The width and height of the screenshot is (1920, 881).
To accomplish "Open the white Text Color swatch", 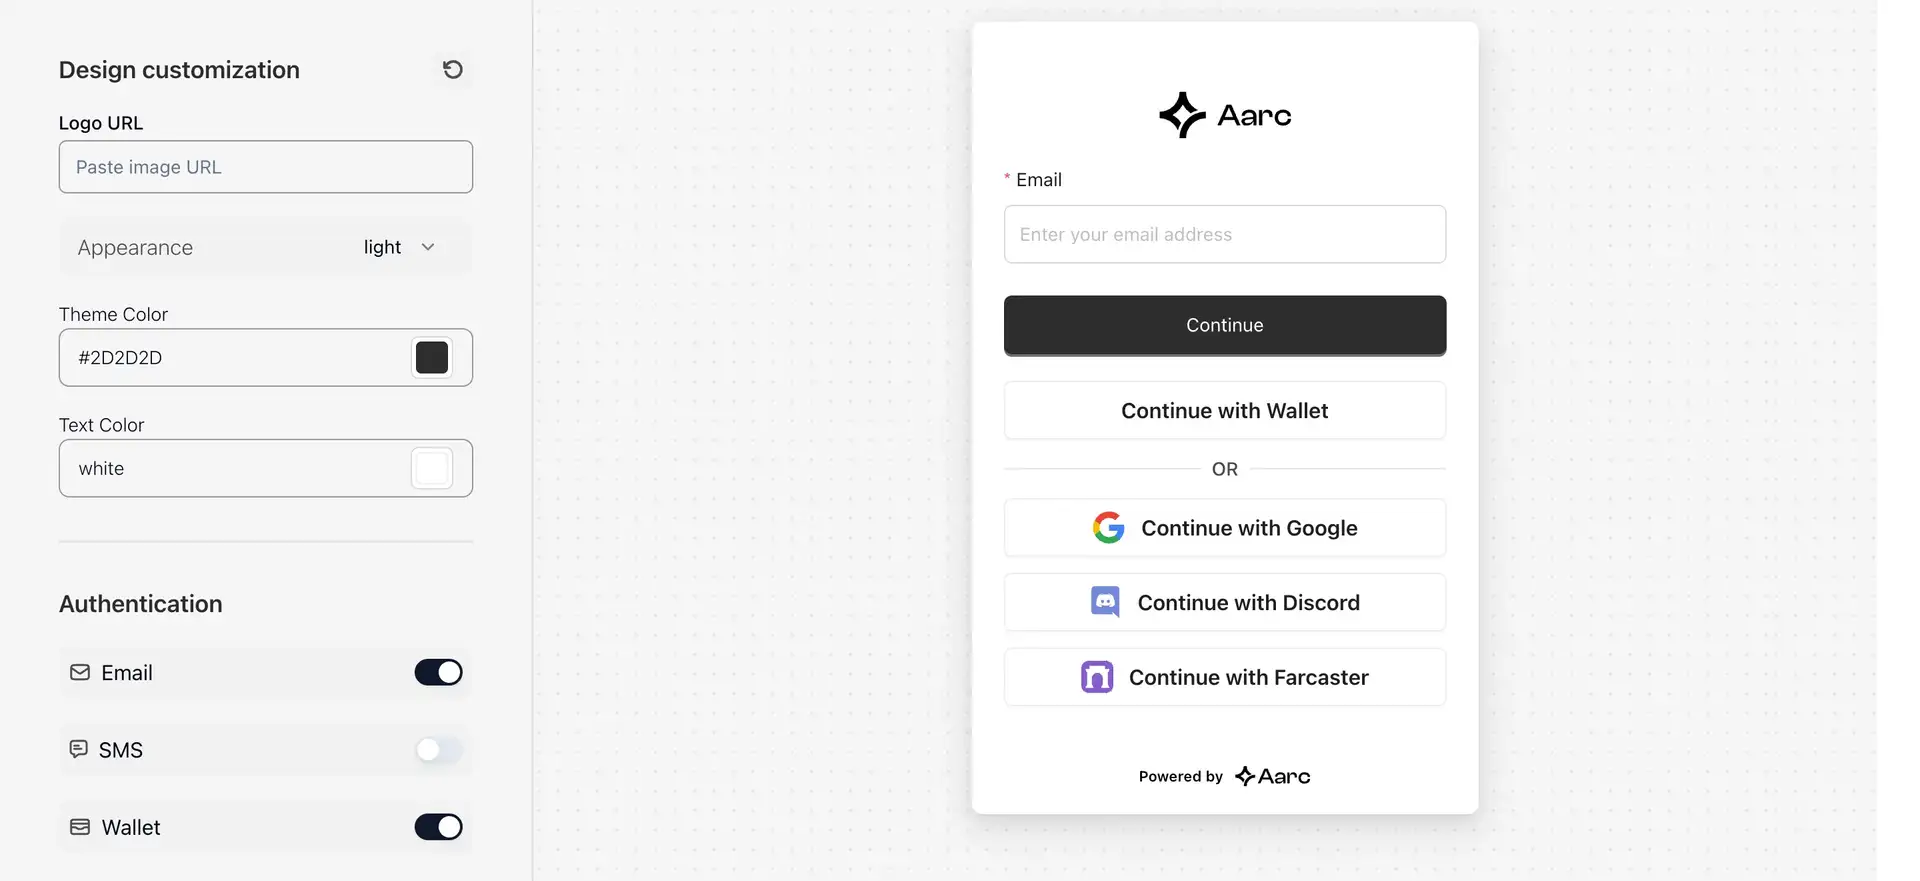I will coord(432,468).
